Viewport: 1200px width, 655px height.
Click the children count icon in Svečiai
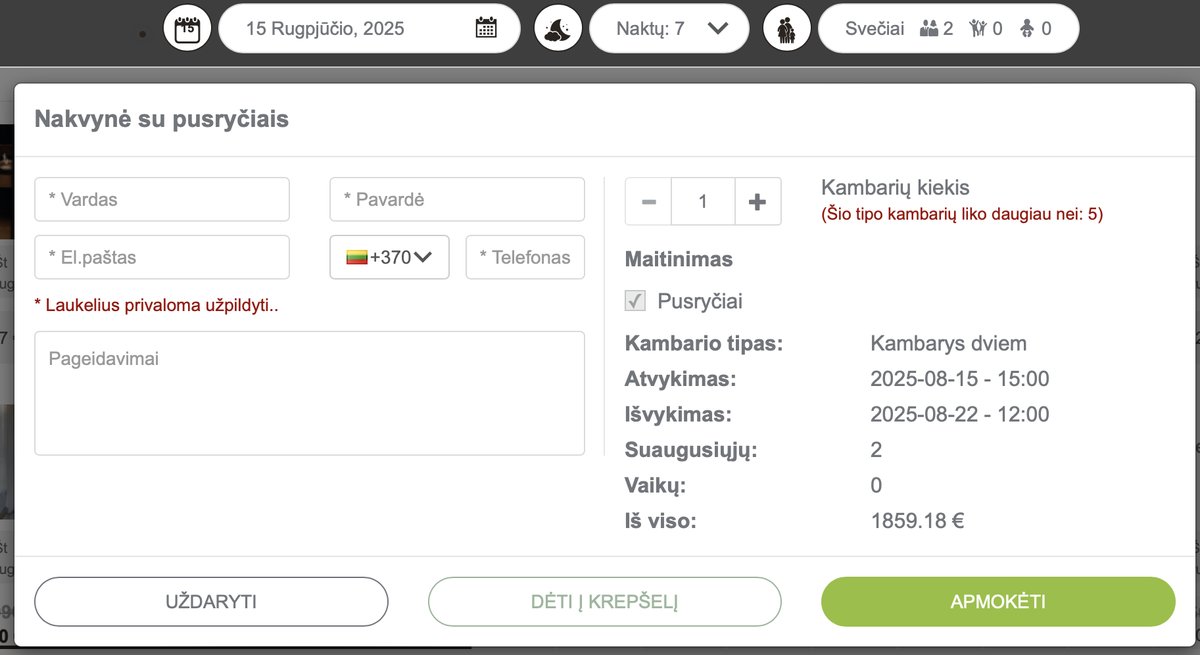[x=978, y=28]
